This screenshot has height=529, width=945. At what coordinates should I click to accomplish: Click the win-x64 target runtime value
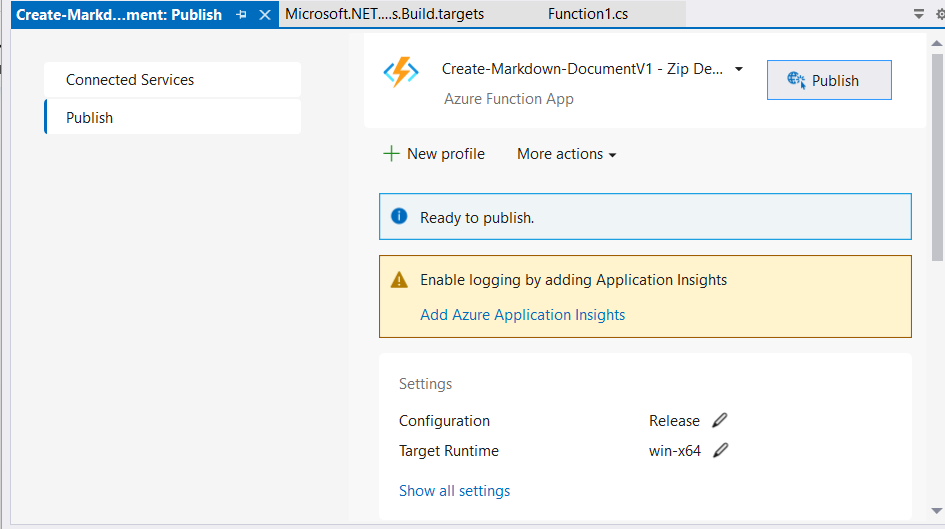click(674, 451)
